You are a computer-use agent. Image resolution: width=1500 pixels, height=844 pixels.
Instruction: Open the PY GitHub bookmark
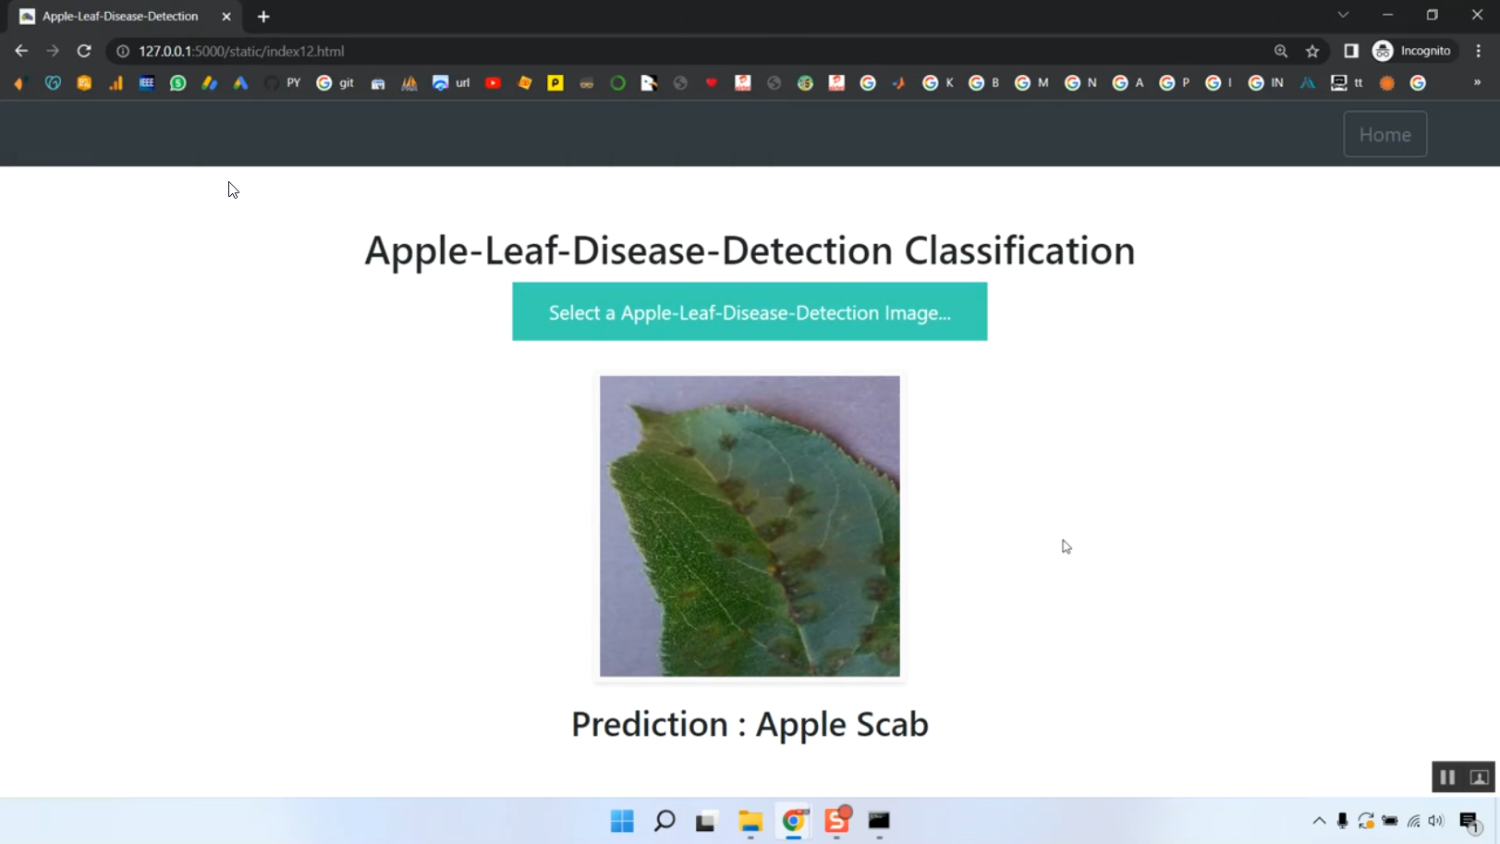click(x=283, y=83)
